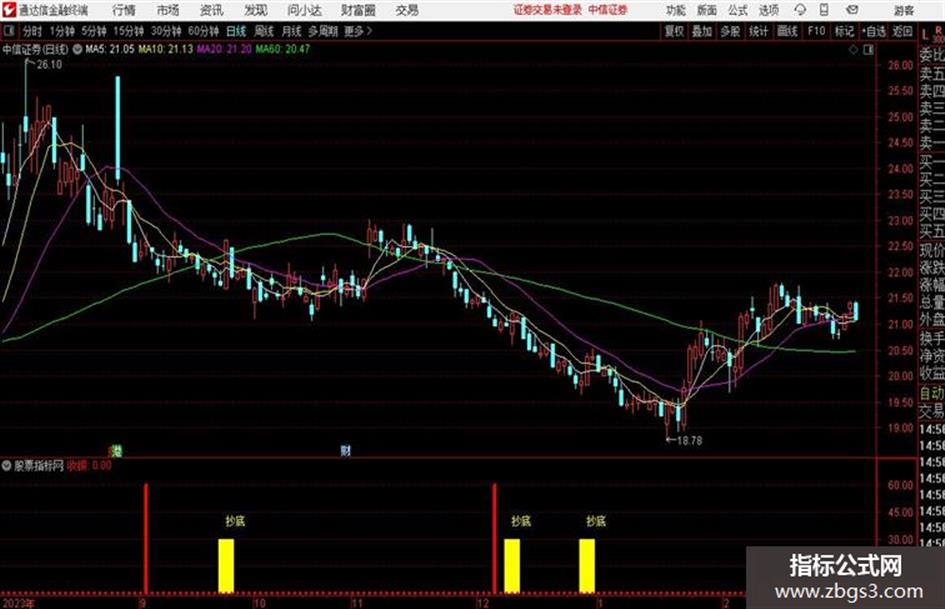Click the MA60: 20.47 value
Image resolution: width=945 pixels, height=609 pixels.
click(283, 49)
